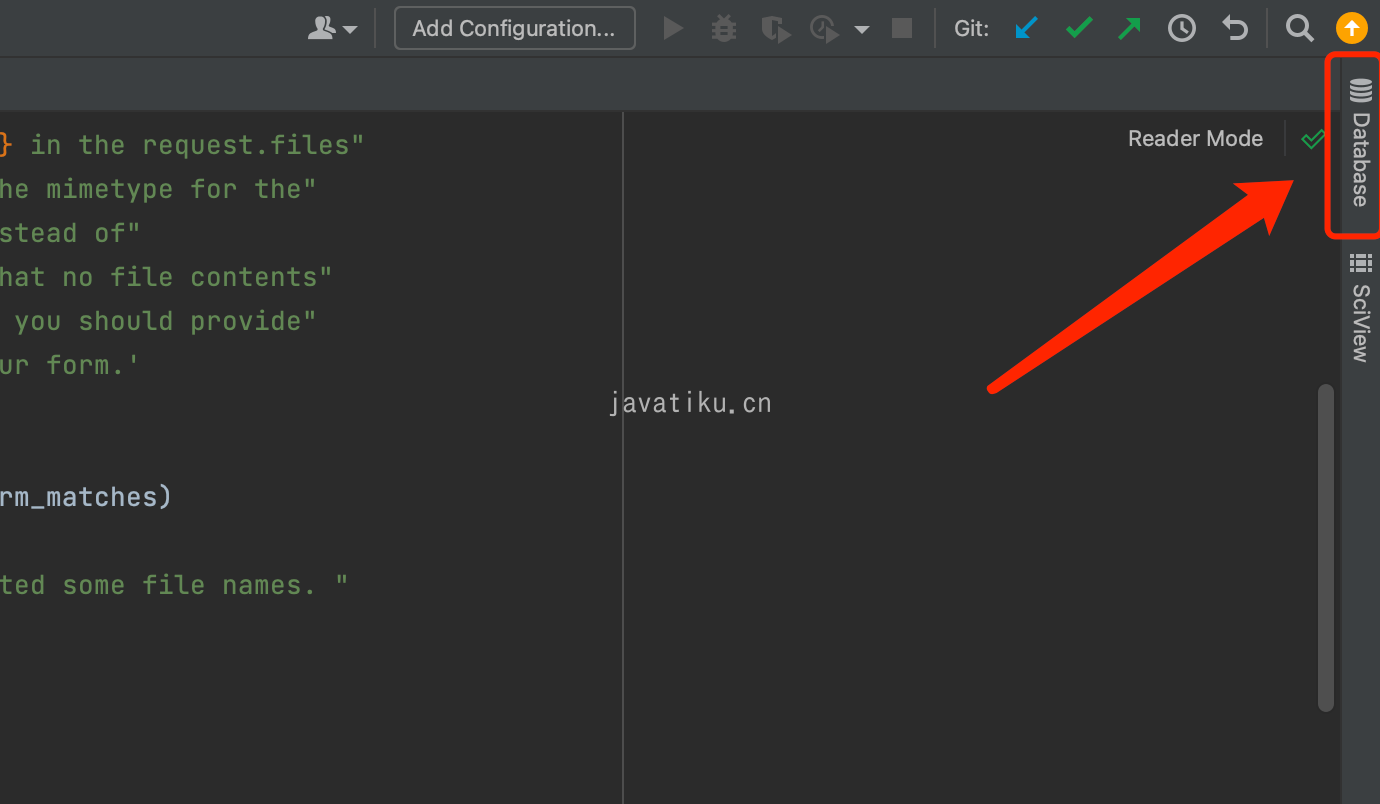Click the green inspections checkmark icon
Image resolution: width=1380 pixels, height=804 pixels.
tap(1312, 139)
